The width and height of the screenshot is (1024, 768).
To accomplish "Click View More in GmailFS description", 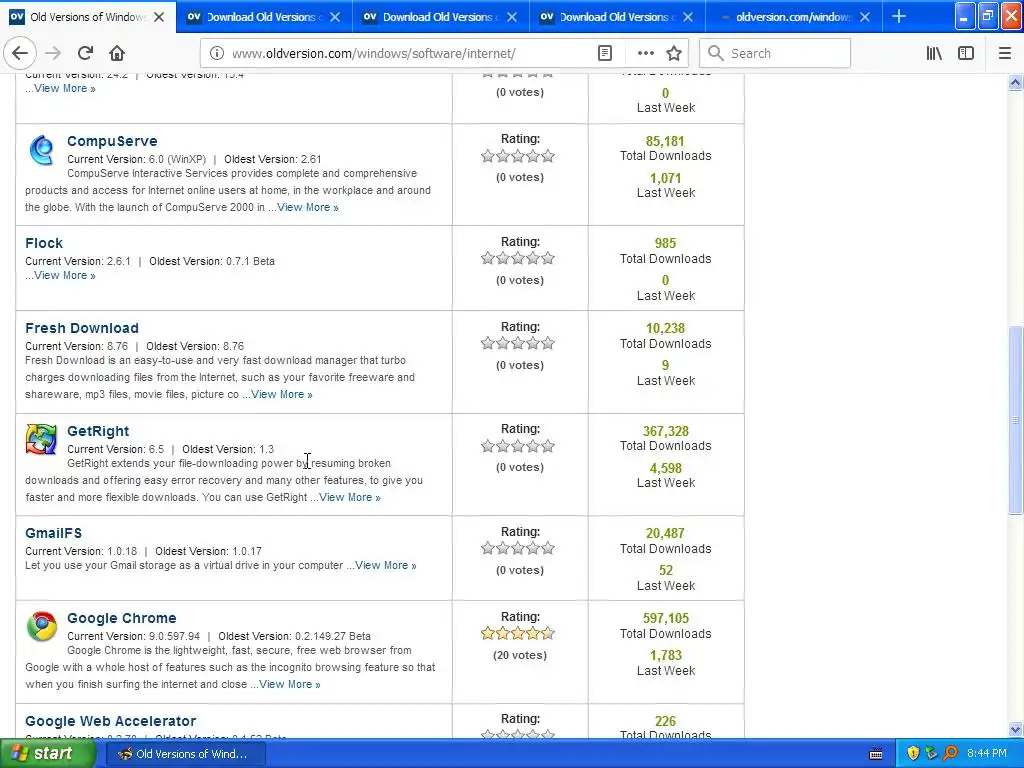I will click(x=385, y=566).
